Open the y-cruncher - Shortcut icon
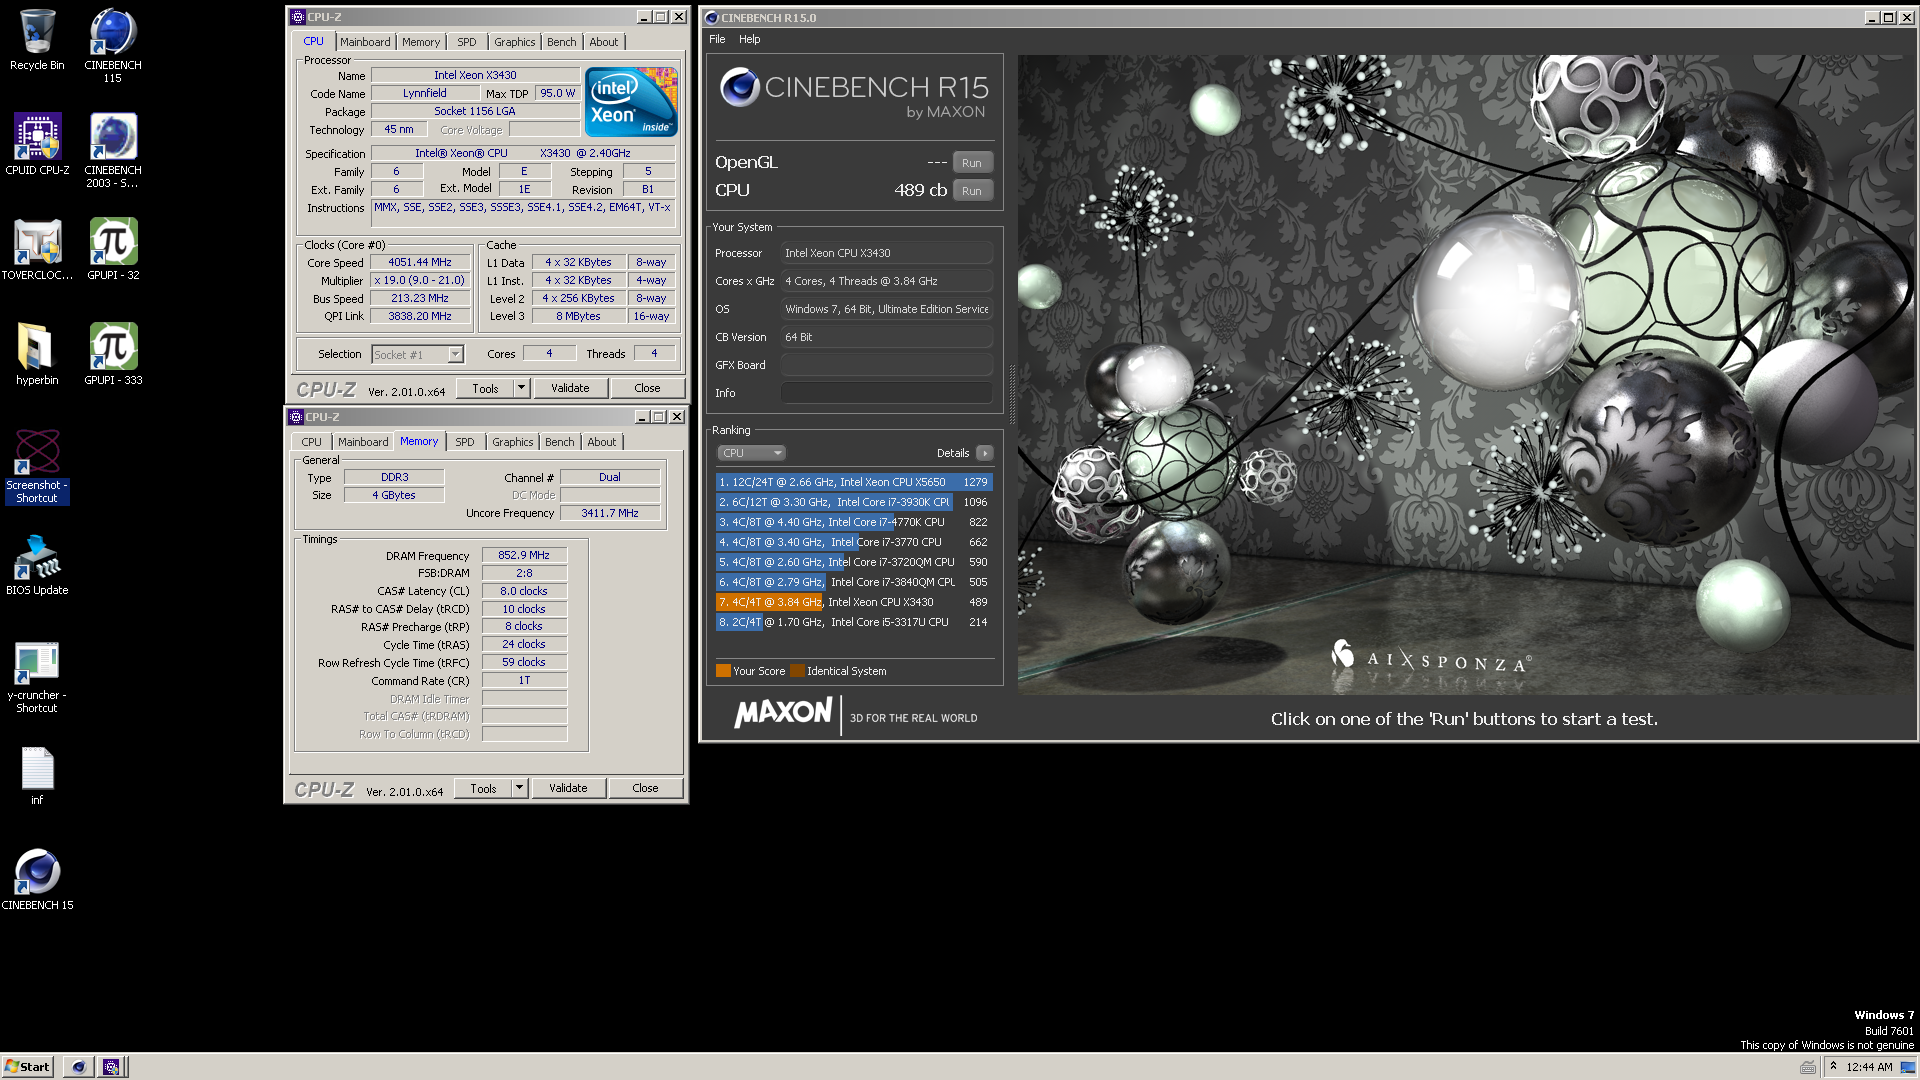 click(x=37, y=676)
